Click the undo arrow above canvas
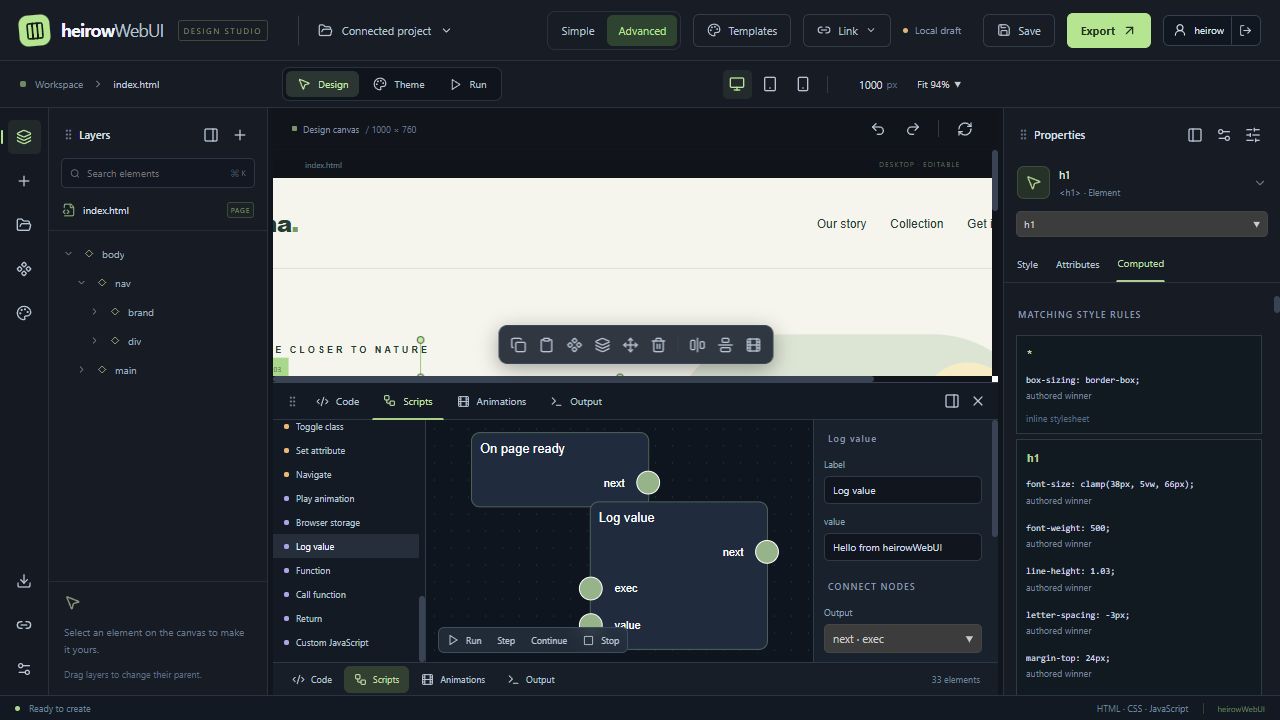The height and width of the screenshot is (720, 1280). [878, 129]
